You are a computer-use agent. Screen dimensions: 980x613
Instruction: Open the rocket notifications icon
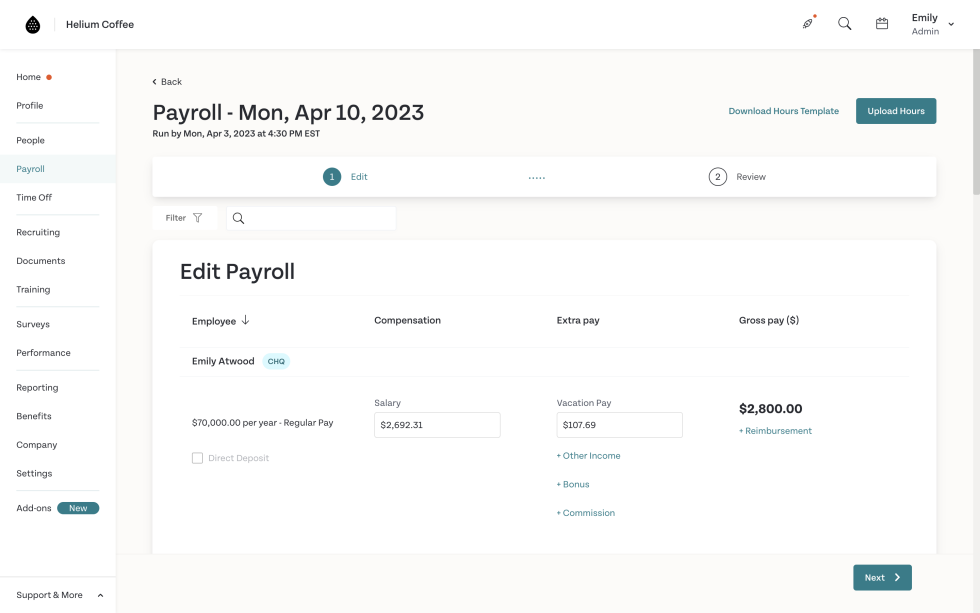808,24
